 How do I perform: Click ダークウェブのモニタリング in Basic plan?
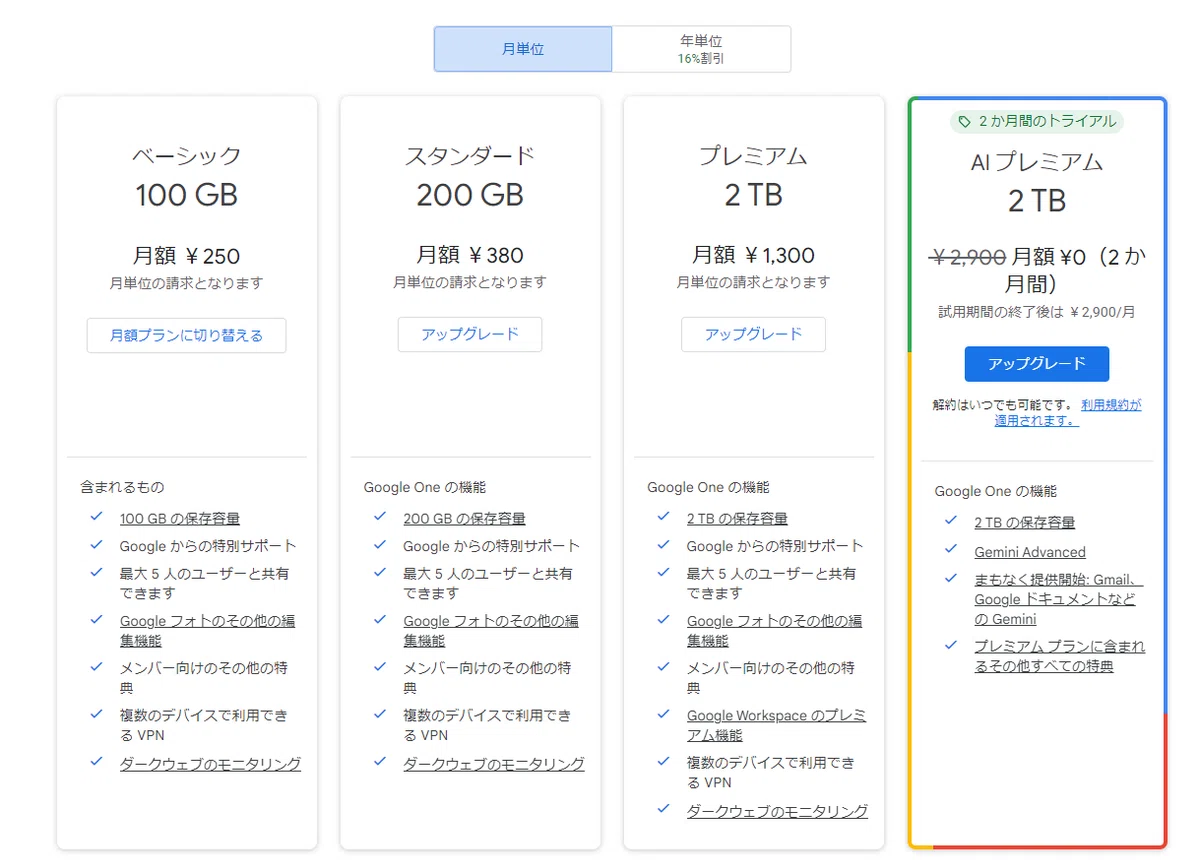click(x=210, y=764)
